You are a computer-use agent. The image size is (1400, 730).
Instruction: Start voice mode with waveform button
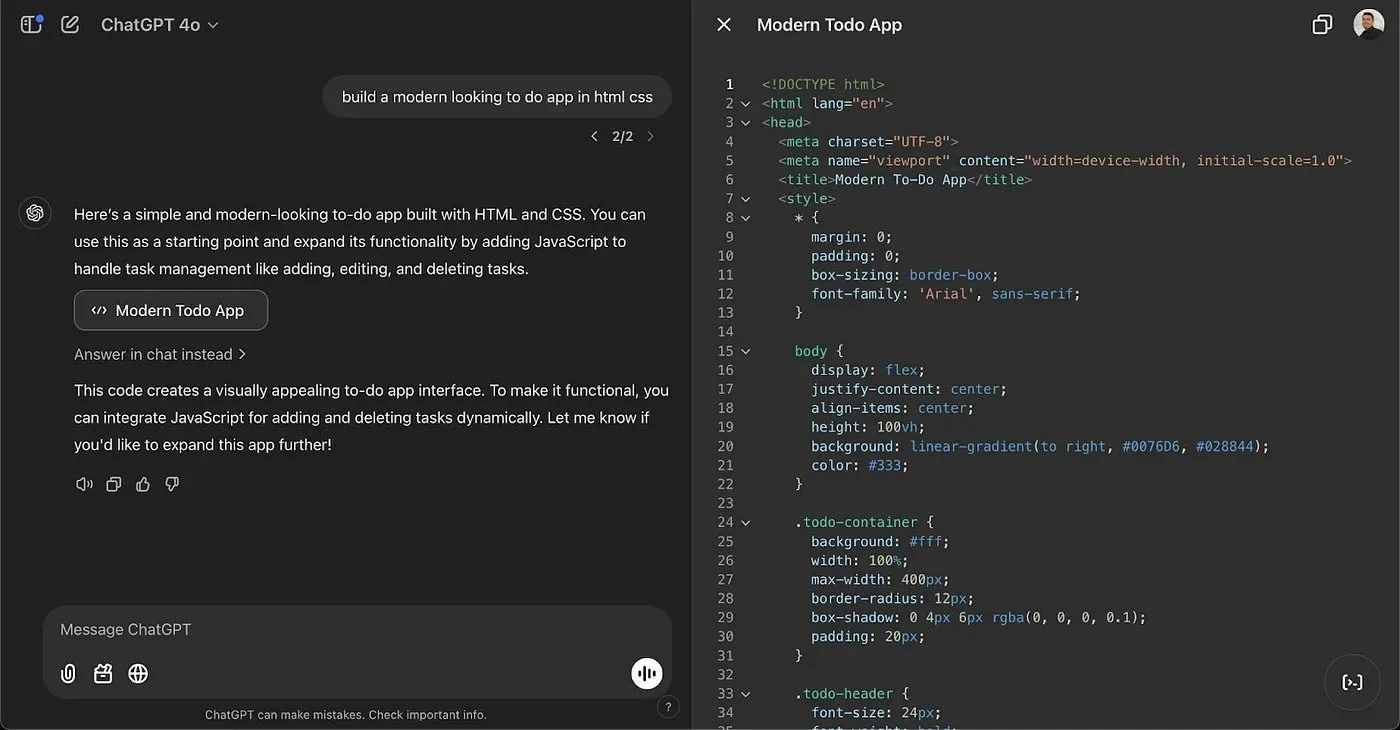tap(647, 674)
